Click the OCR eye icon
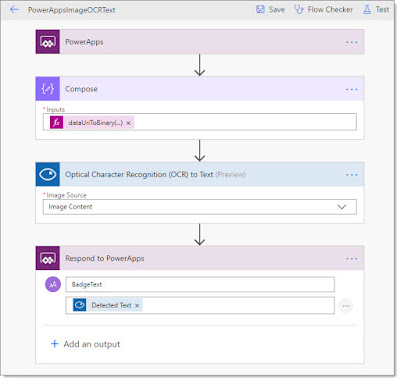 pos(48,174)
